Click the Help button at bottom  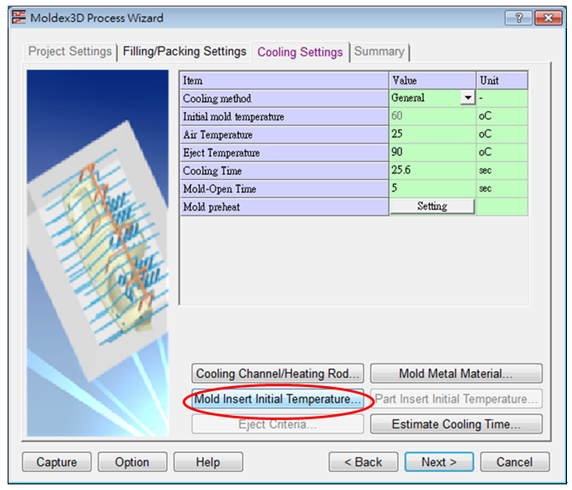tap(208, 462)
